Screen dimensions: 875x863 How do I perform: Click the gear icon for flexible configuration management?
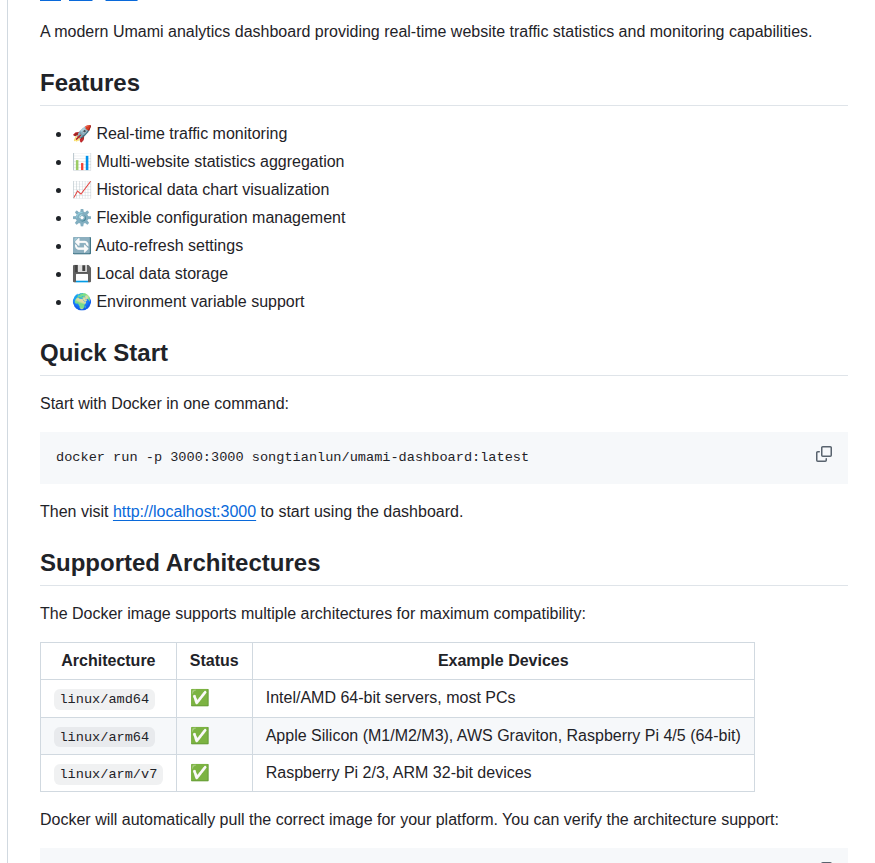pyautogui.click(x=81, y=217)
